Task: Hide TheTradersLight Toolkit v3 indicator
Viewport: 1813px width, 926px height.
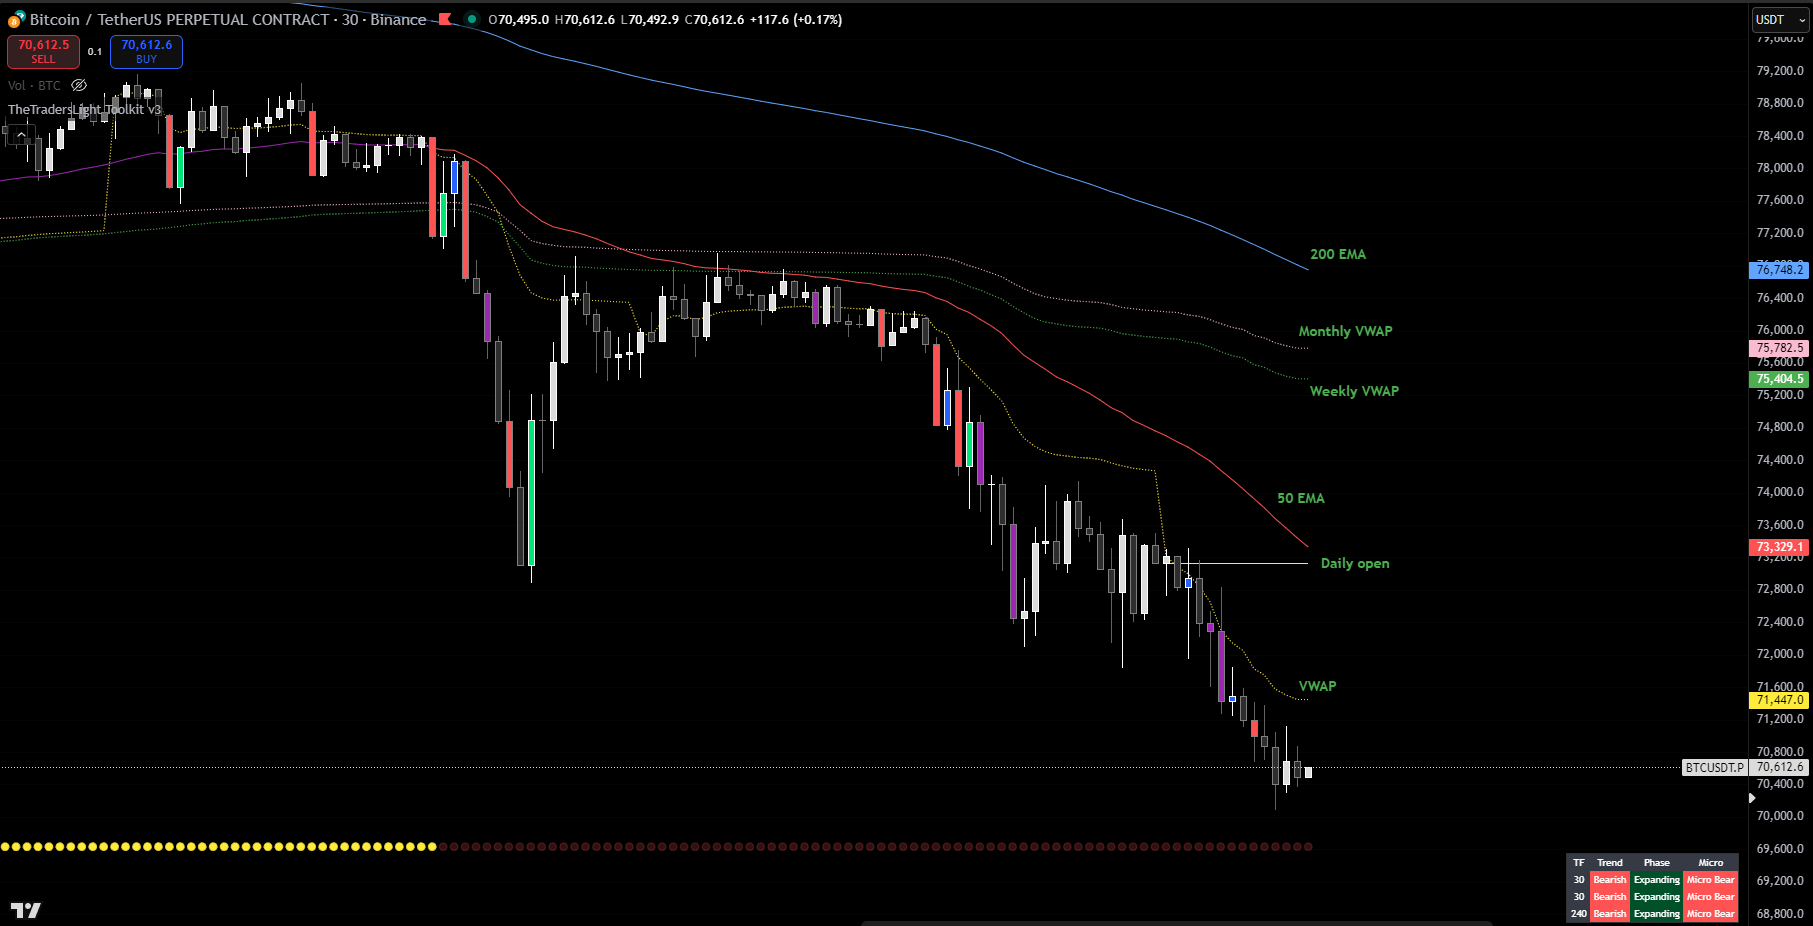Action: (85, 110)
